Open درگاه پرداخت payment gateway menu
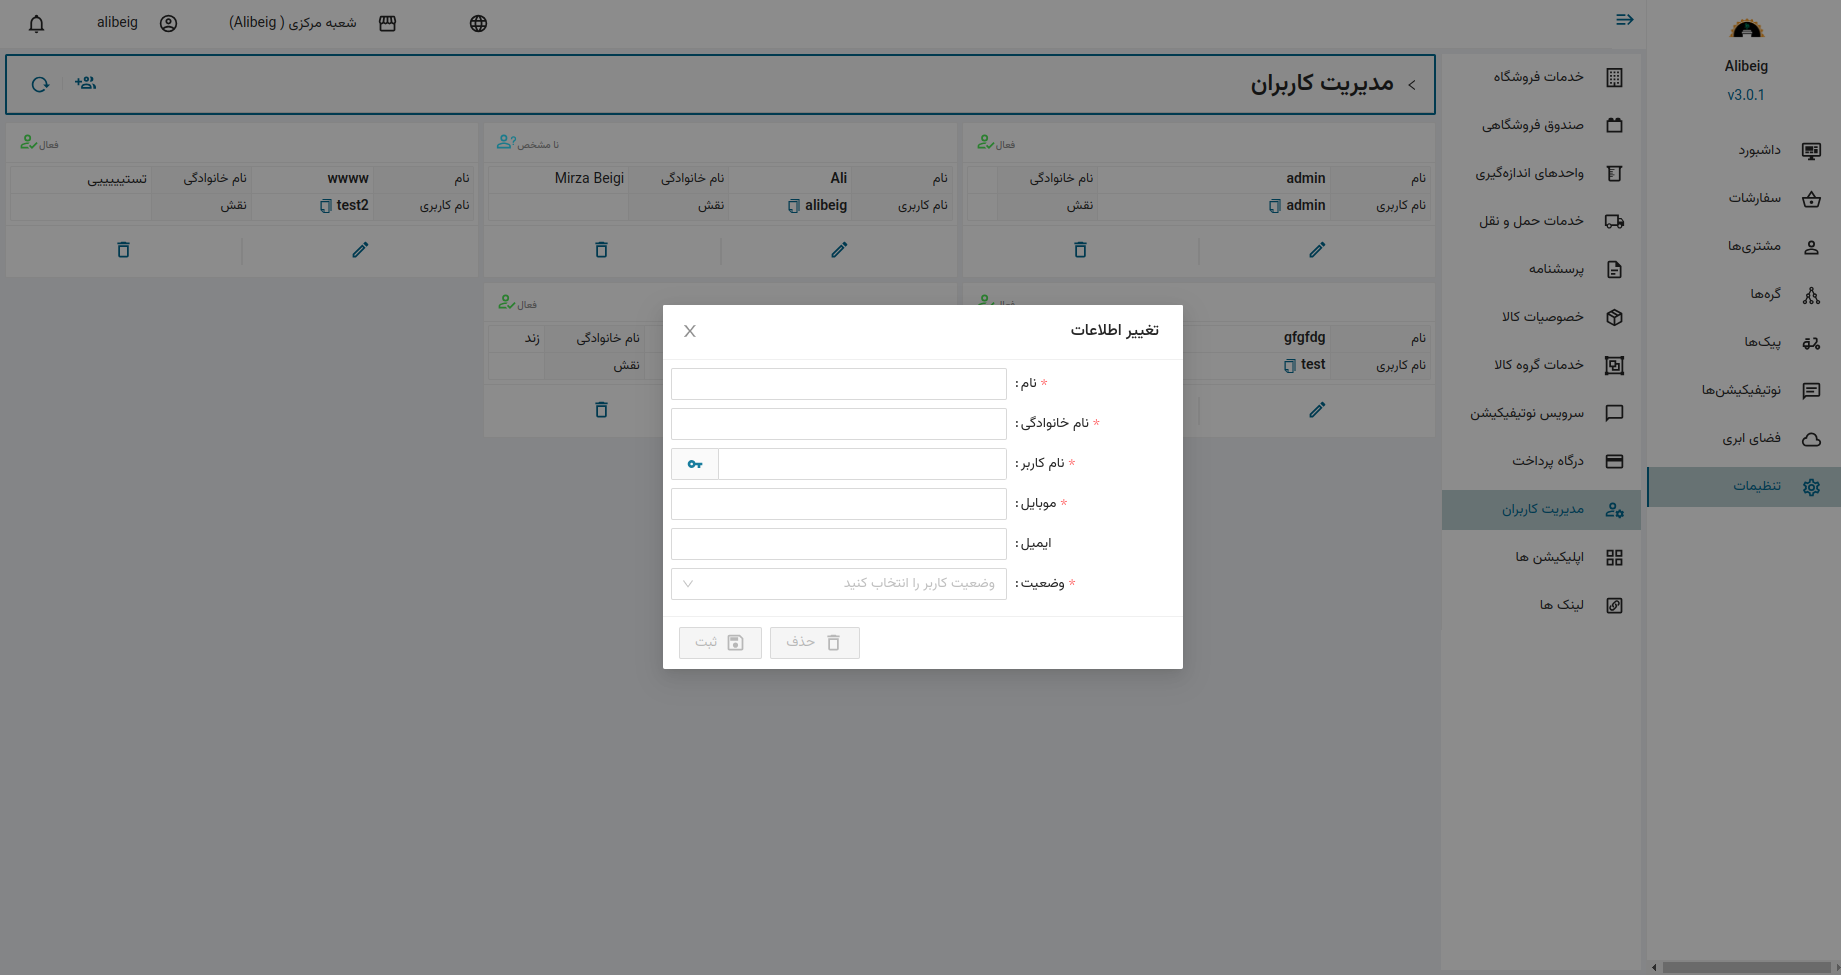The image size is (1841, 975). pyautogui.click(x=1547, y=461)
